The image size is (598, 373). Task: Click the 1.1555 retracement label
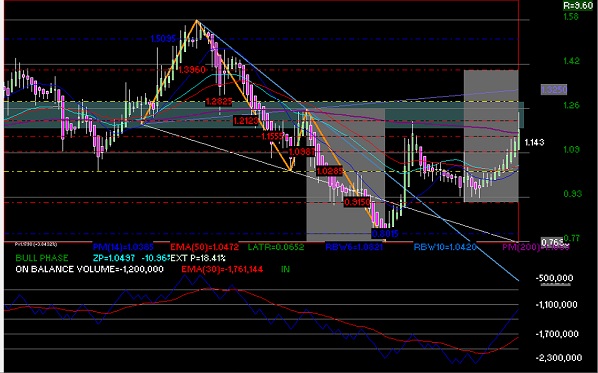click(x=273, y=136)
